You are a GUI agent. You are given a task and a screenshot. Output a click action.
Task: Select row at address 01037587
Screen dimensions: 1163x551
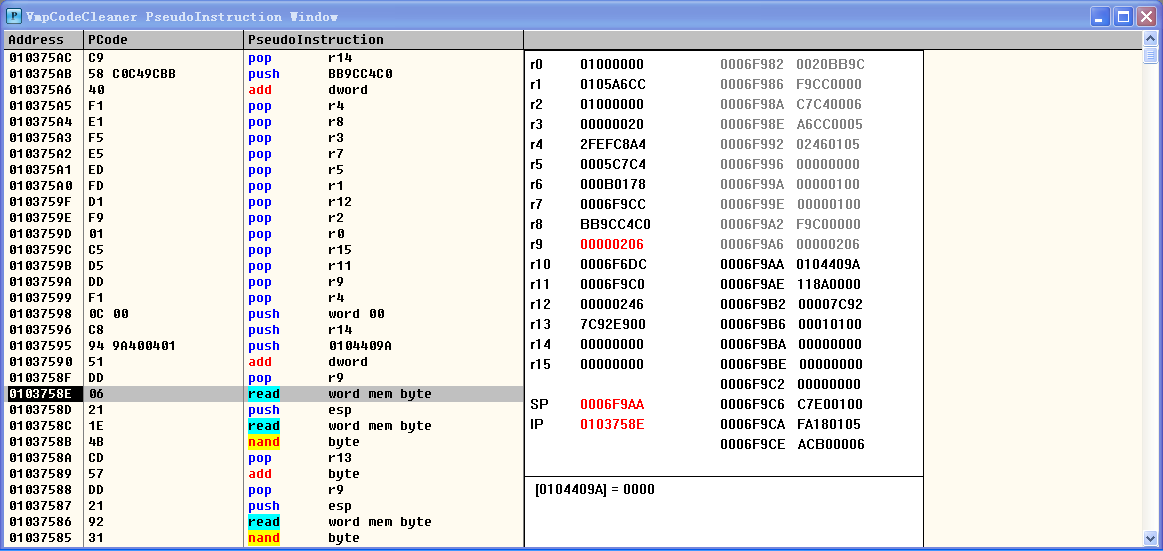pos(264,506)
